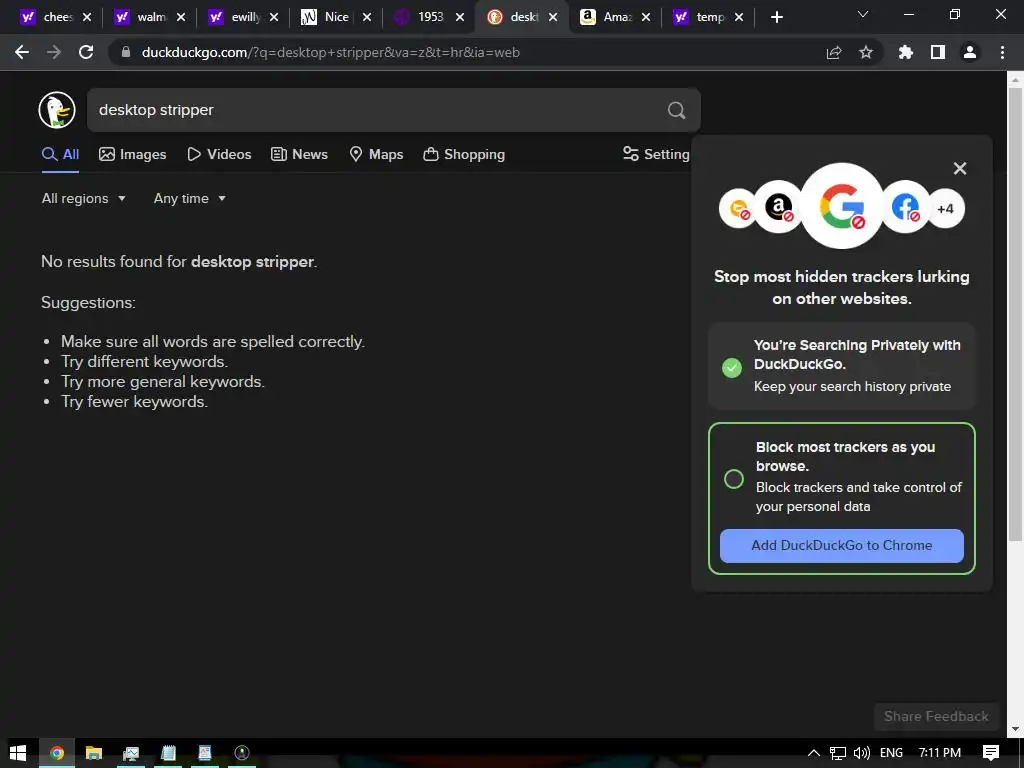
Task: Click the page vertical scrollbar
Action: click(x=1015, y=313)
